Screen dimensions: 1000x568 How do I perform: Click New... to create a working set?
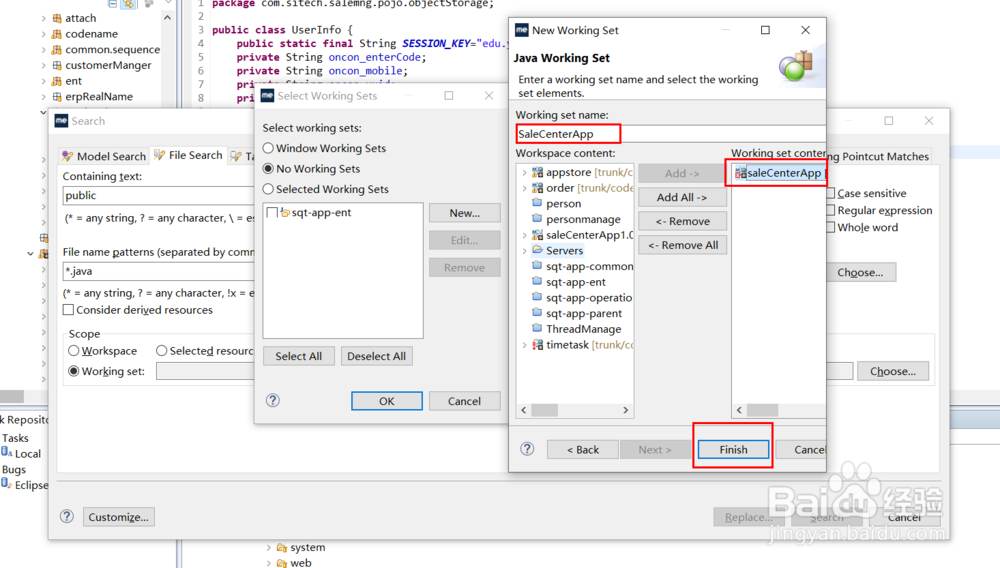[464, 213]
